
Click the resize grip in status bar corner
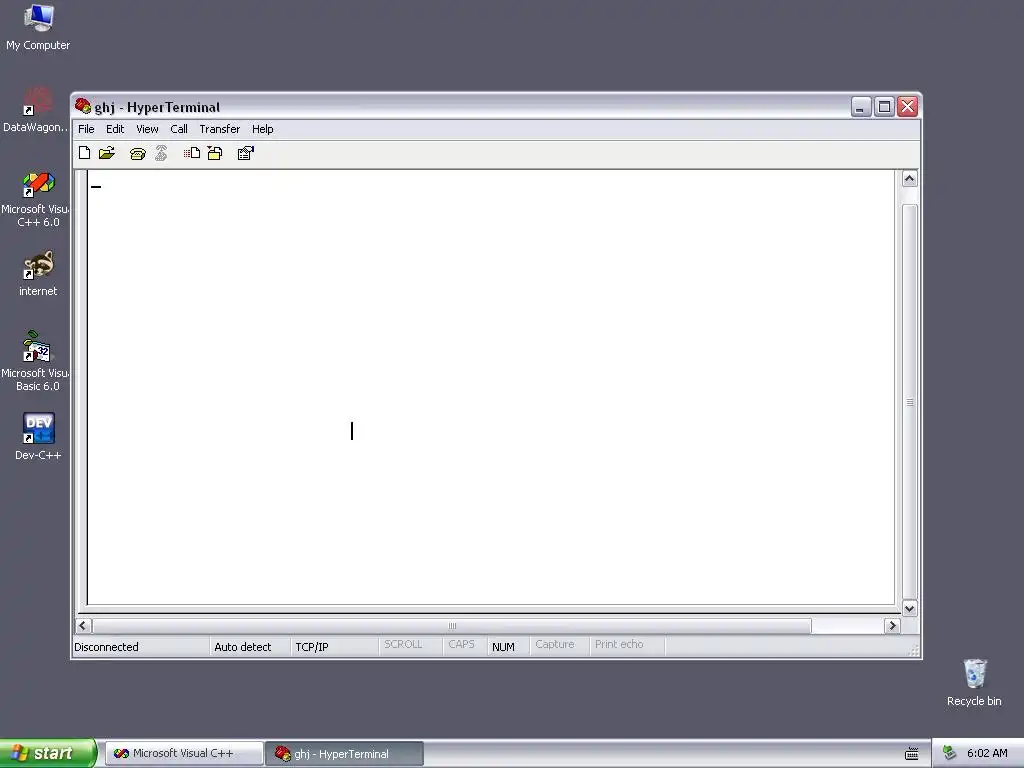[x=914, y=650]
